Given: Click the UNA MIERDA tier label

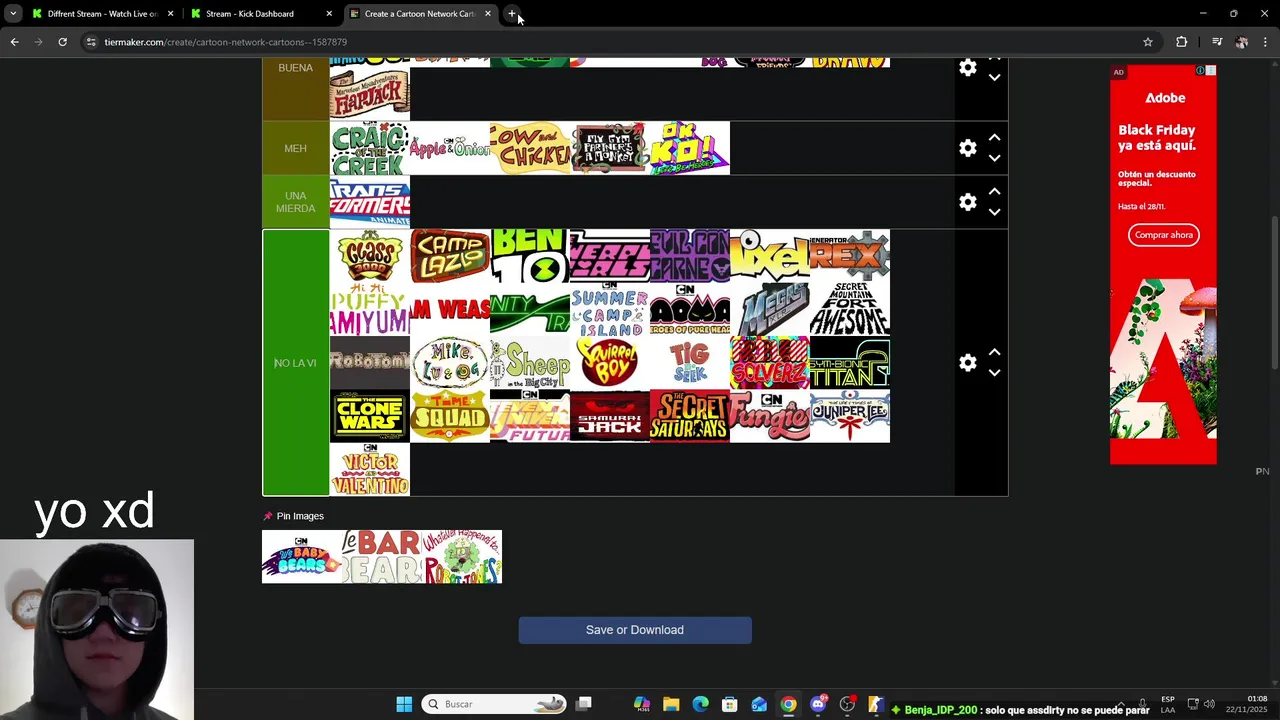Looking at the screenshot, I should (x=295, y=202).
